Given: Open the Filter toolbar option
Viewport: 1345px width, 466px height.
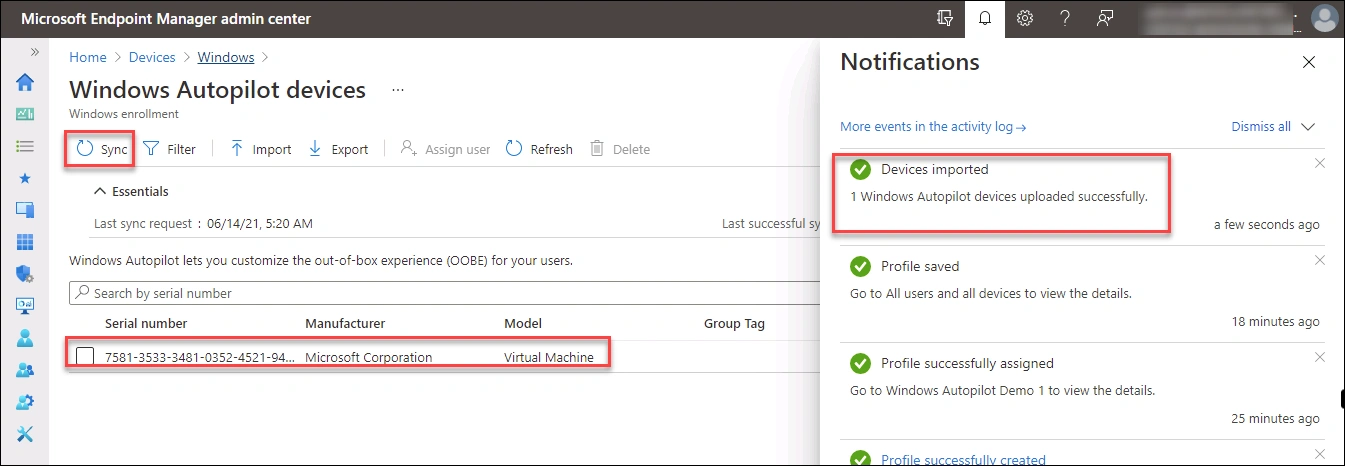Looking at the screenshot, I should click(x=169, y=149).
